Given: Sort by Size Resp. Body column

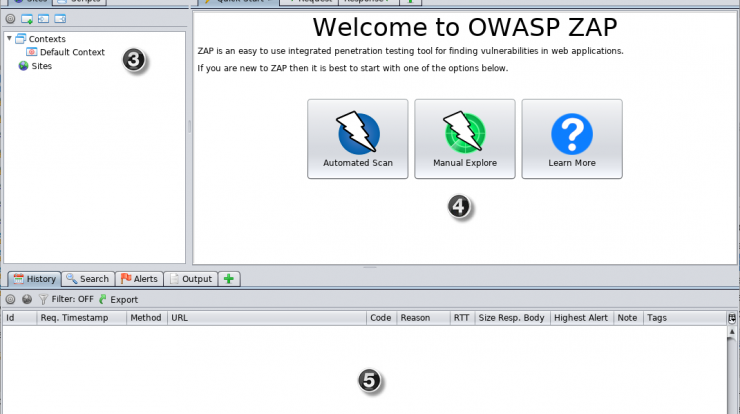Looking at the screenshot, I should tap(513, 318).
